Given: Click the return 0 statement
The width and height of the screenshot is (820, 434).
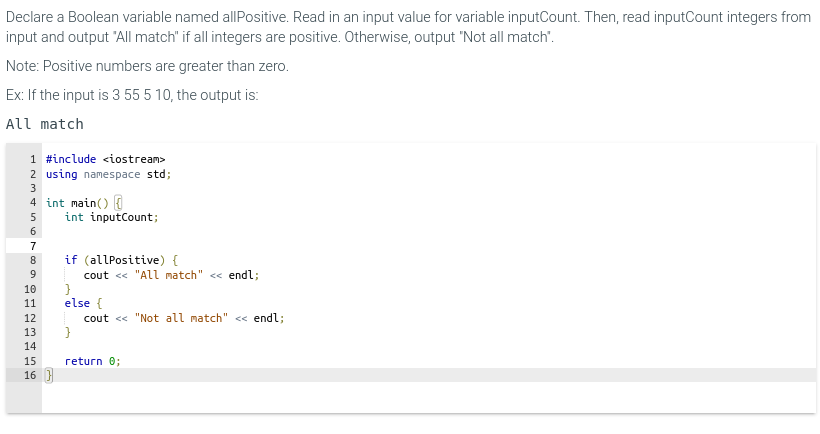Looking at the screenshot, I should tap(93, 361).
